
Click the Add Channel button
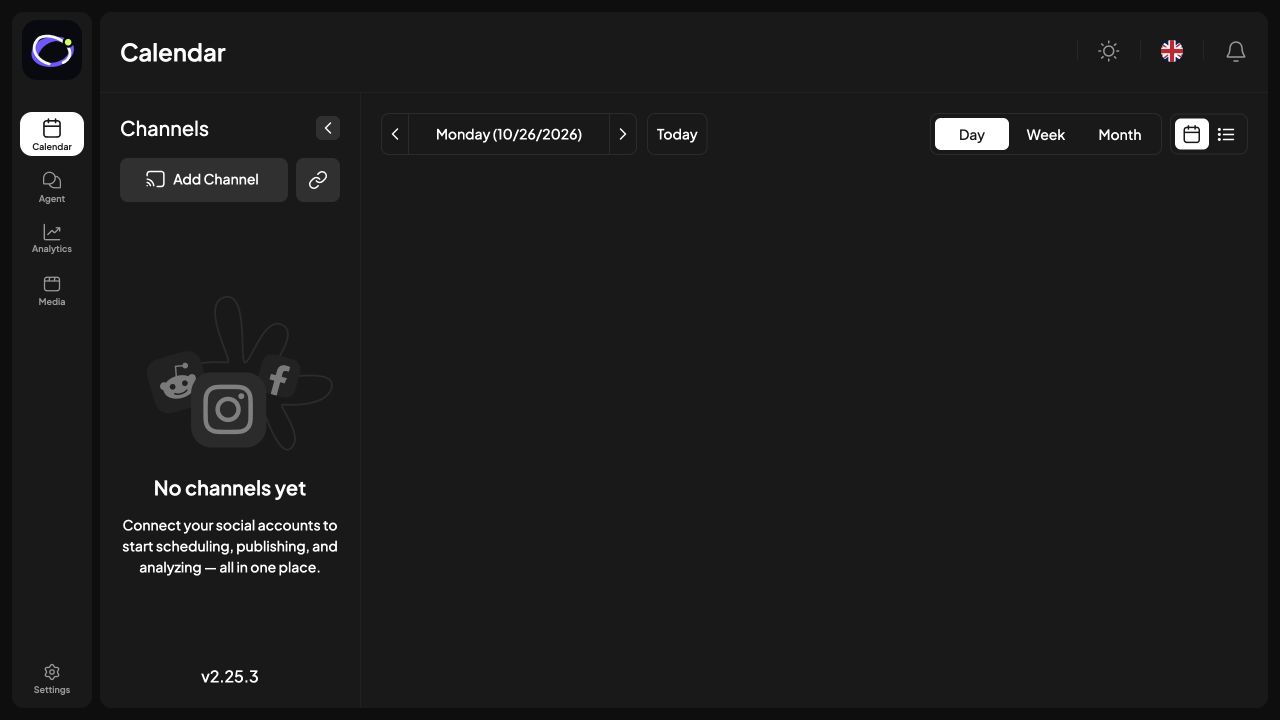[204, 180]
